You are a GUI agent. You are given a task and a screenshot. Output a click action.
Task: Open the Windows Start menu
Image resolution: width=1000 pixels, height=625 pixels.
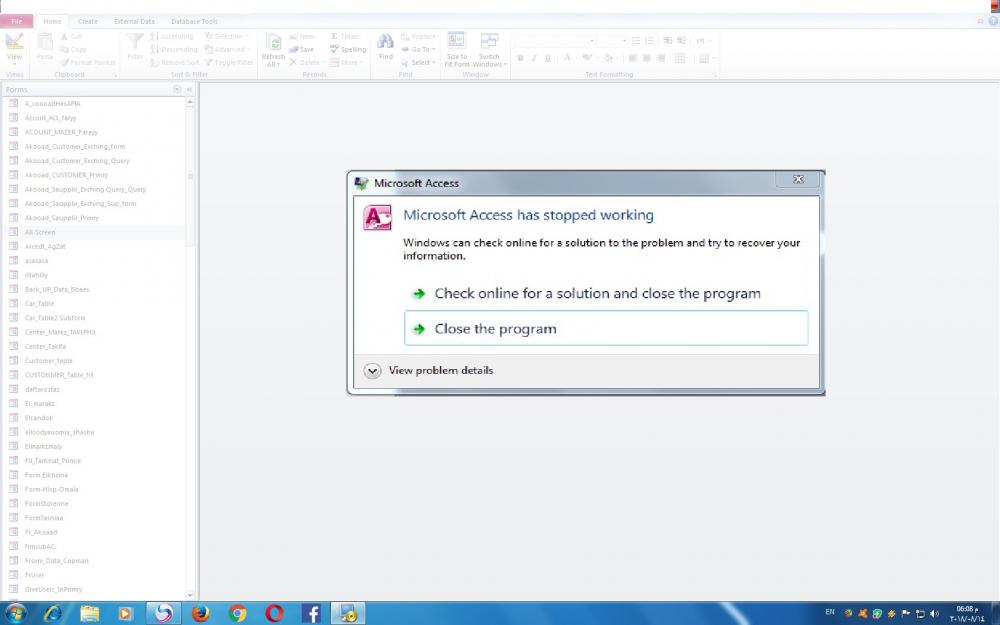[x=16, y=614]
